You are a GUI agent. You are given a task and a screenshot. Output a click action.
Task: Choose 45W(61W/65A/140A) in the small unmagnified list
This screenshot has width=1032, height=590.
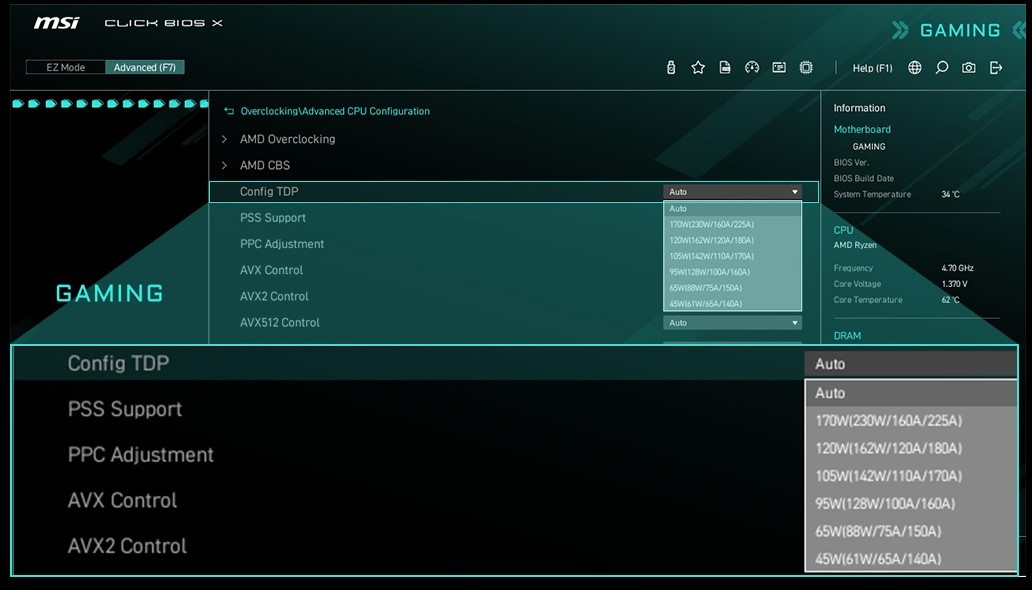click(733, 303)
